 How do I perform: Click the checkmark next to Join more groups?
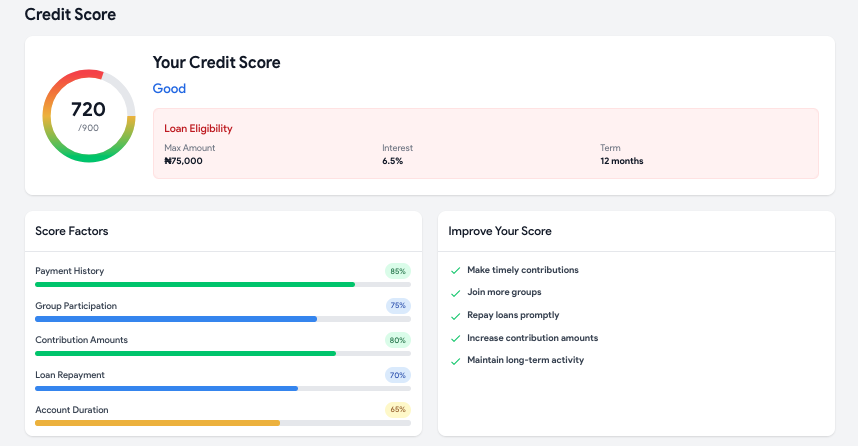455,293
